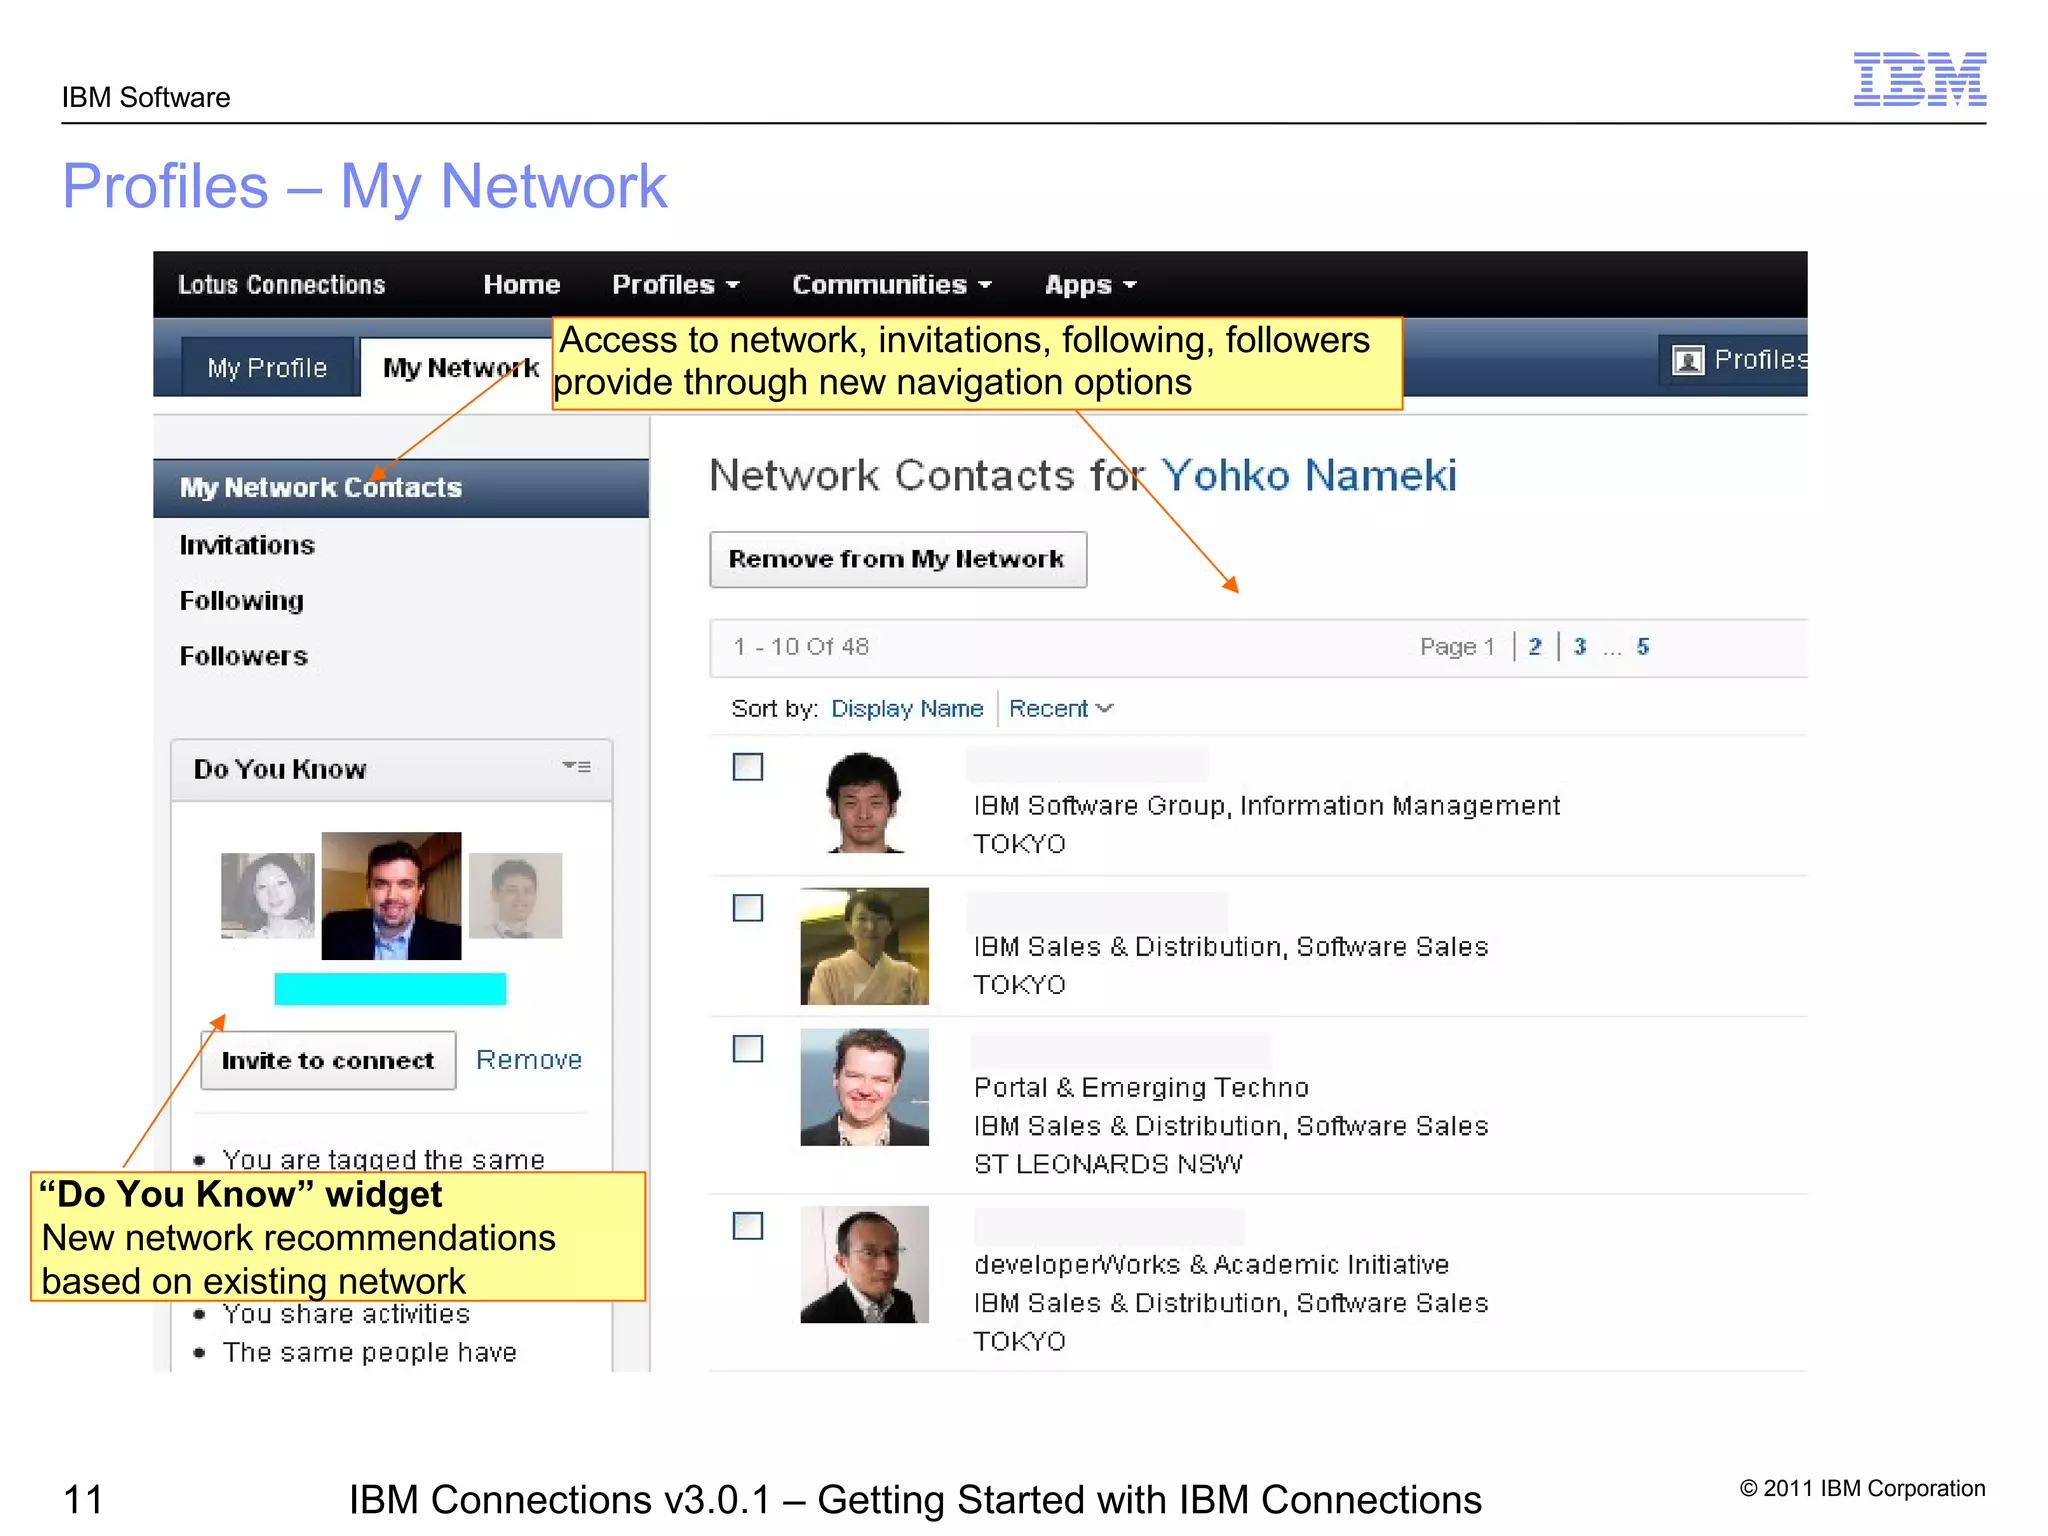Open the Following list
Image resolution: width=2048 pixels, height=1536 pixels.
241,601
